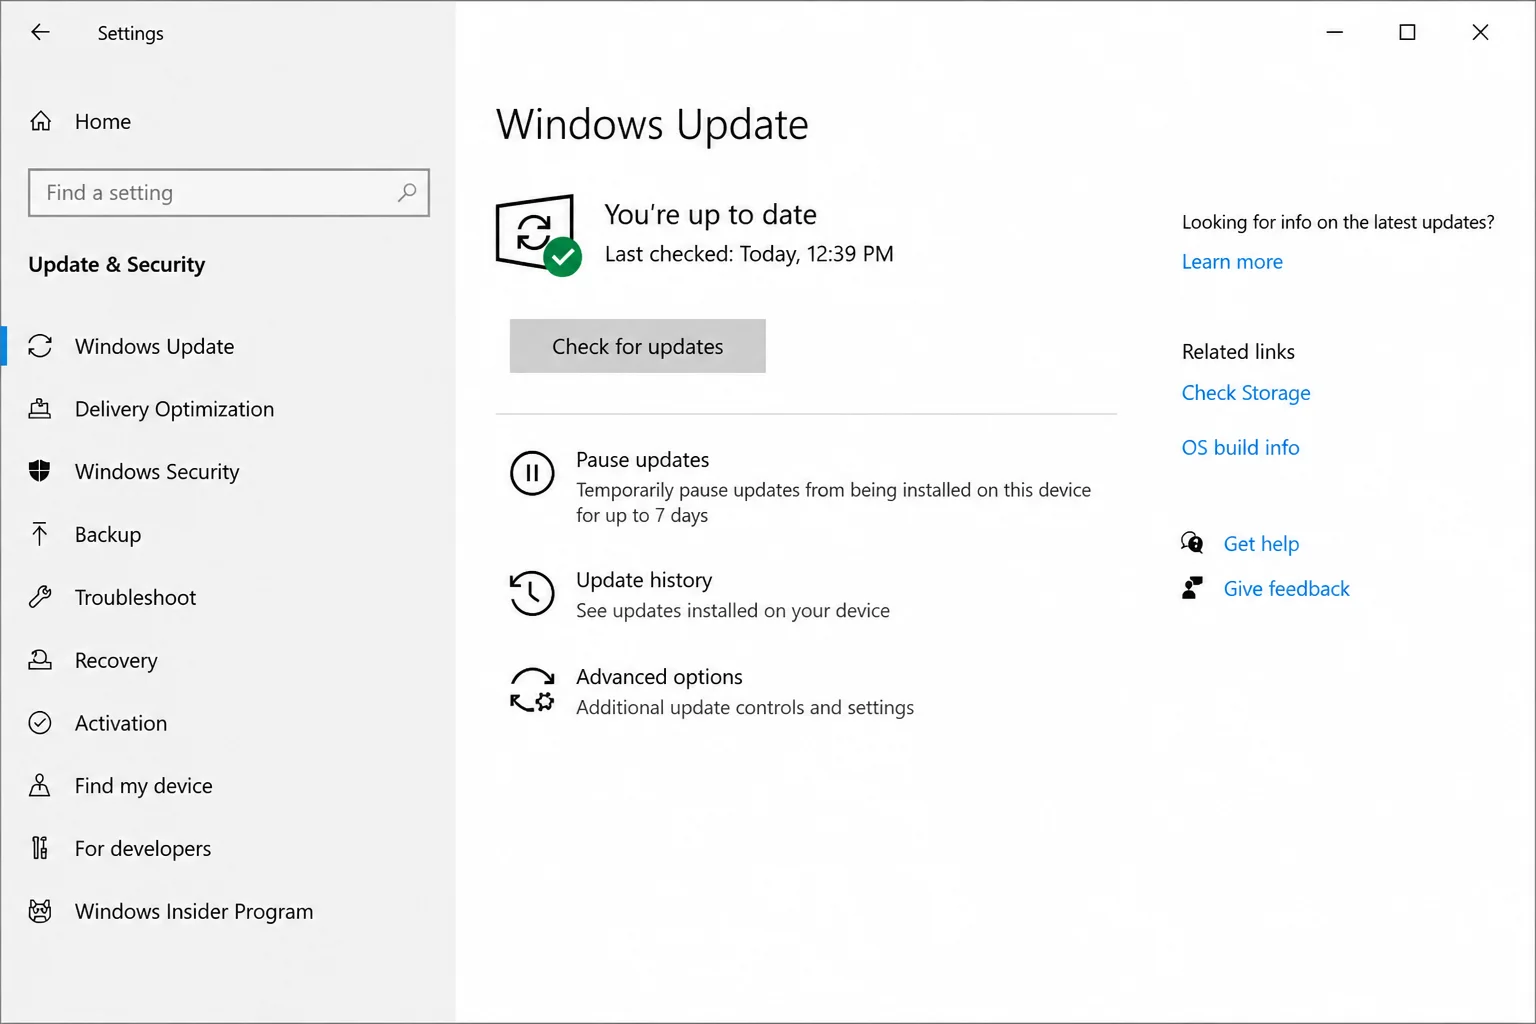Open Windows Insider Program settings
1536x1024 pixels.
click(x=194, y=911)
